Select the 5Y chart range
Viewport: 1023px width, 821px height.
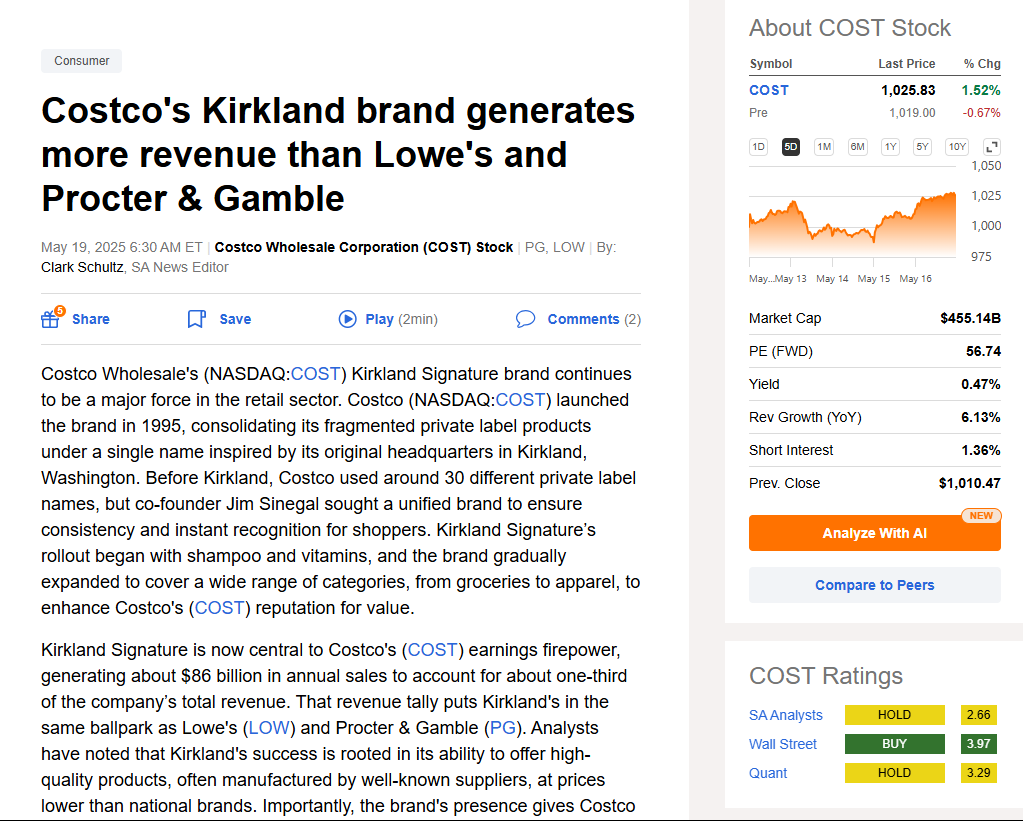pyautogui.click(x=922, y=147)
